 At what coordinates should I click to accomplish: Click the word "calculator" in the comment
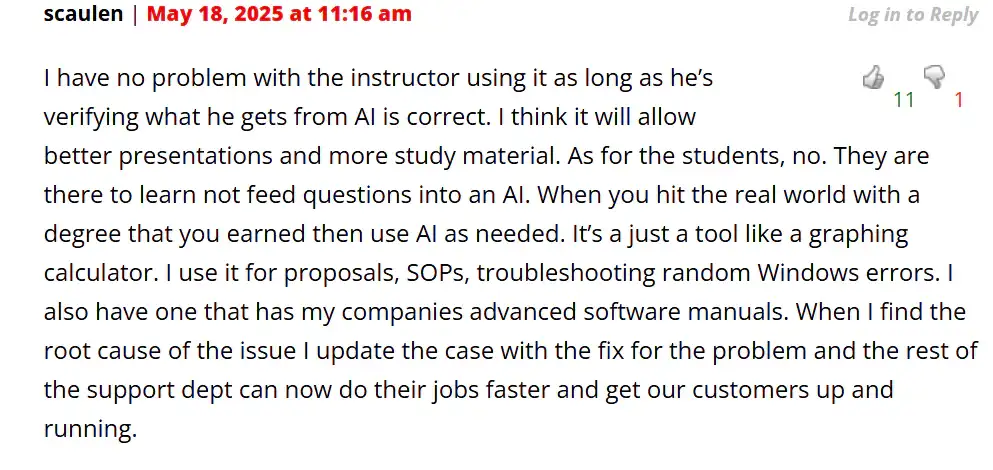[98, 273]
